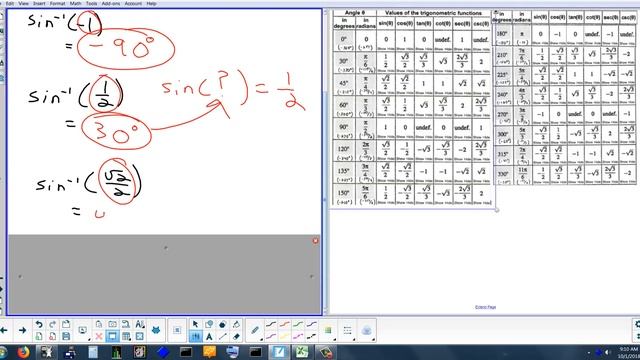The height and width of the screenshot is (360, 640).
Task: Click the 30° cell in the trig table
Action: [344, 63]
